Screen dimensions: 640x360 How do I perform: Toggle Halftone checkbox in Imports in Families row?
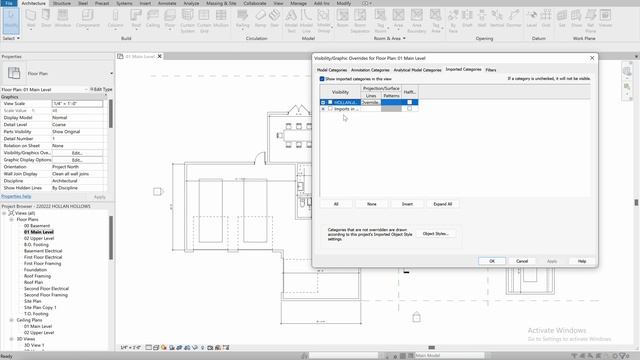coord(409,109)
